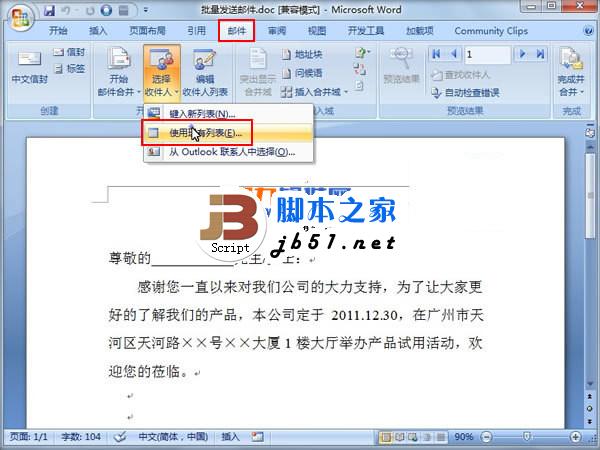The height and width of the screenshot is (450, 600).
Task: Select the 邮件 ribbon tab
Action: pos(236,31)
